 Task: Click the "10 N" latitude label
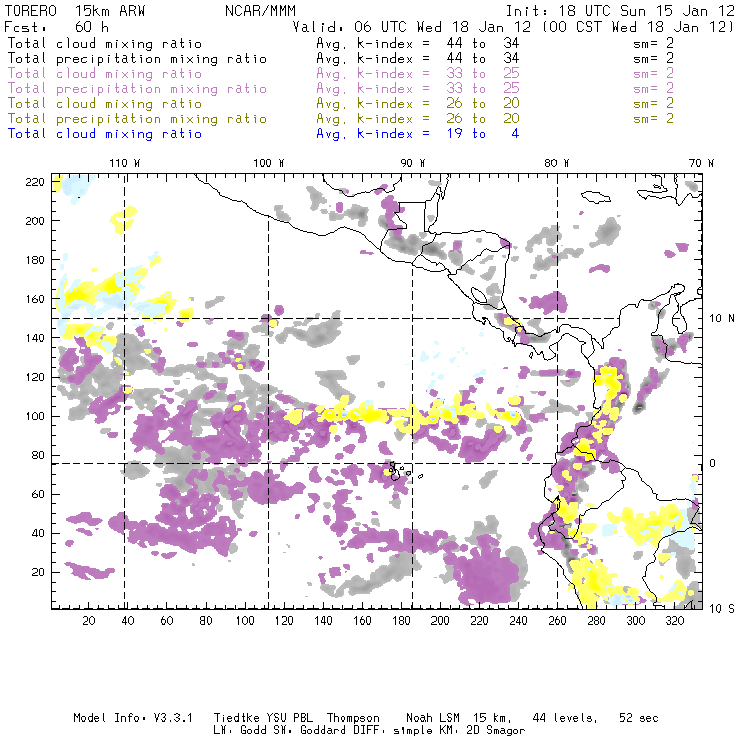click(x=722, y=319)
